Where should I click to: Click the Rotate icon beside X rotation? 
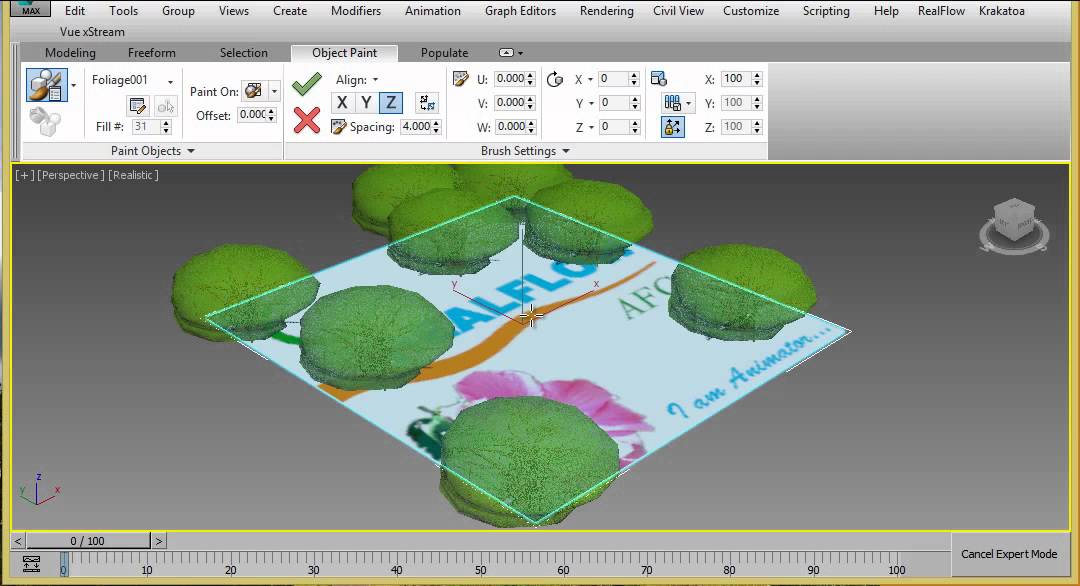click(554, 80)
